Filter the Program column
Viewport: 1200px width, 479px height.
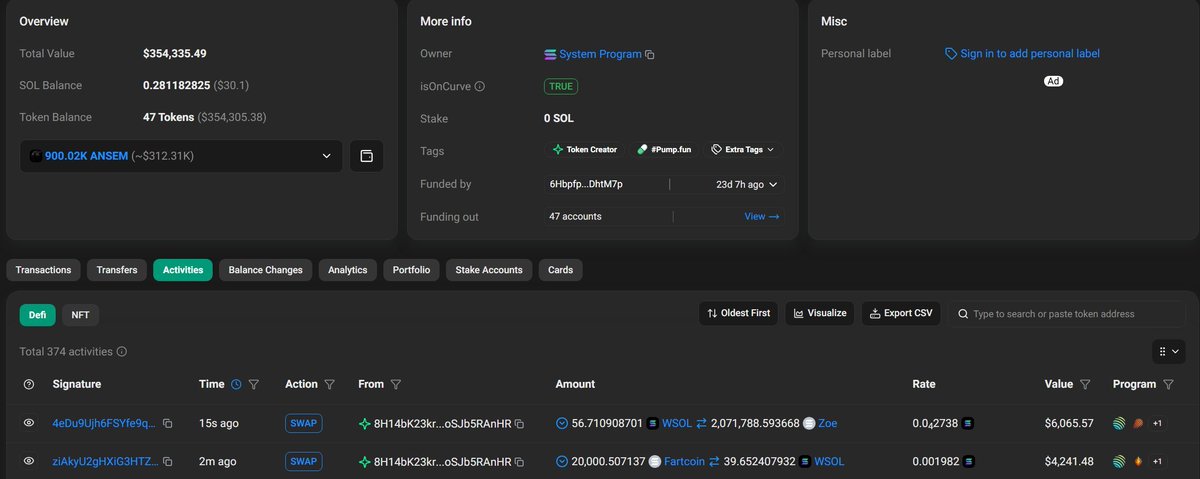click(x=1168, y=384)
